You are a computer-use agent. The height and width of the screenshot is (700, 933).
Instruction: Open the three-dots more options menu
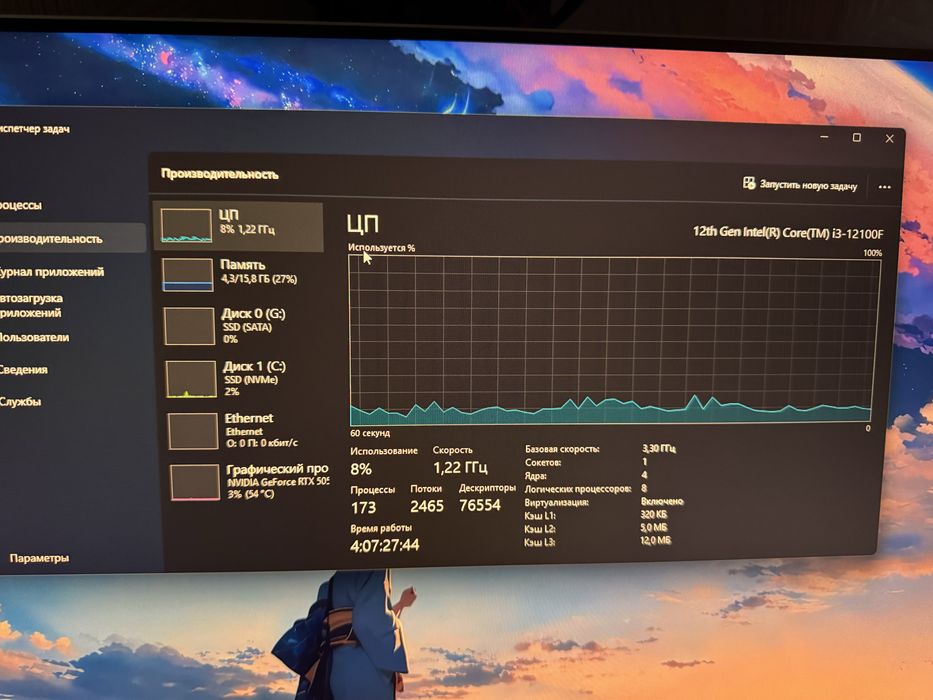pos(885,187)
